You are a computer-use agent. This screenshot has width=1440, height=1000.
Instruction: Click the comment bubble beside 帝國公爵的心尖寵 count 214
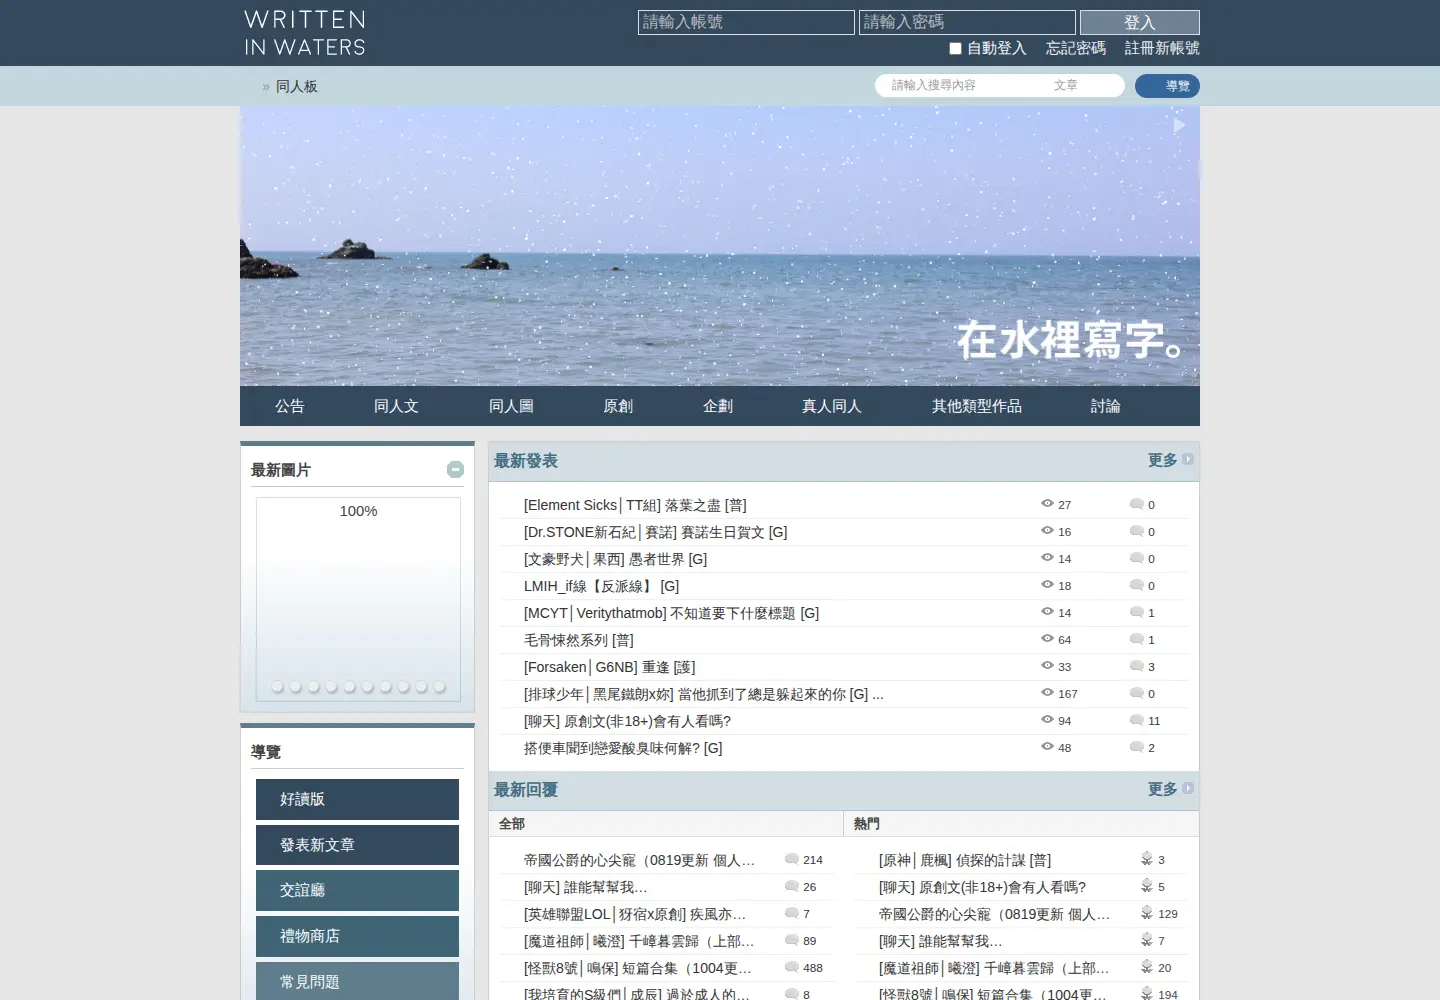coord(792,859)
